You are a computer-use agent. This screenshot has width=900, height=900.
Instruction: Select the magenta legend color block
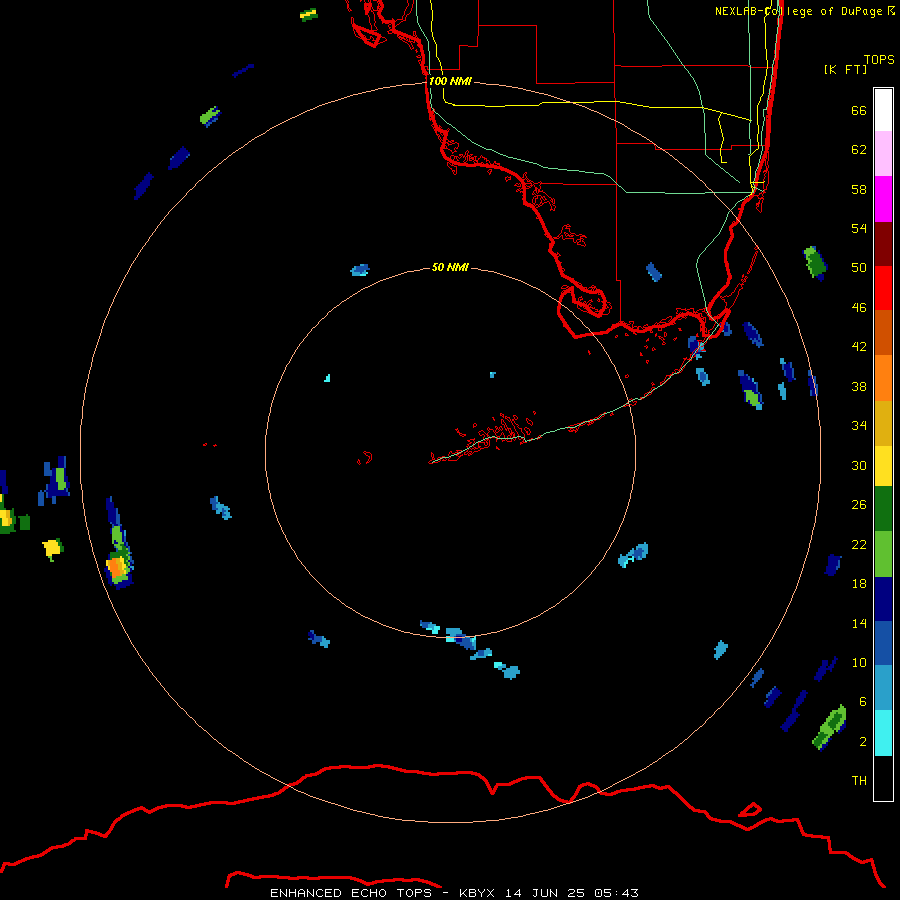point(883,199)
